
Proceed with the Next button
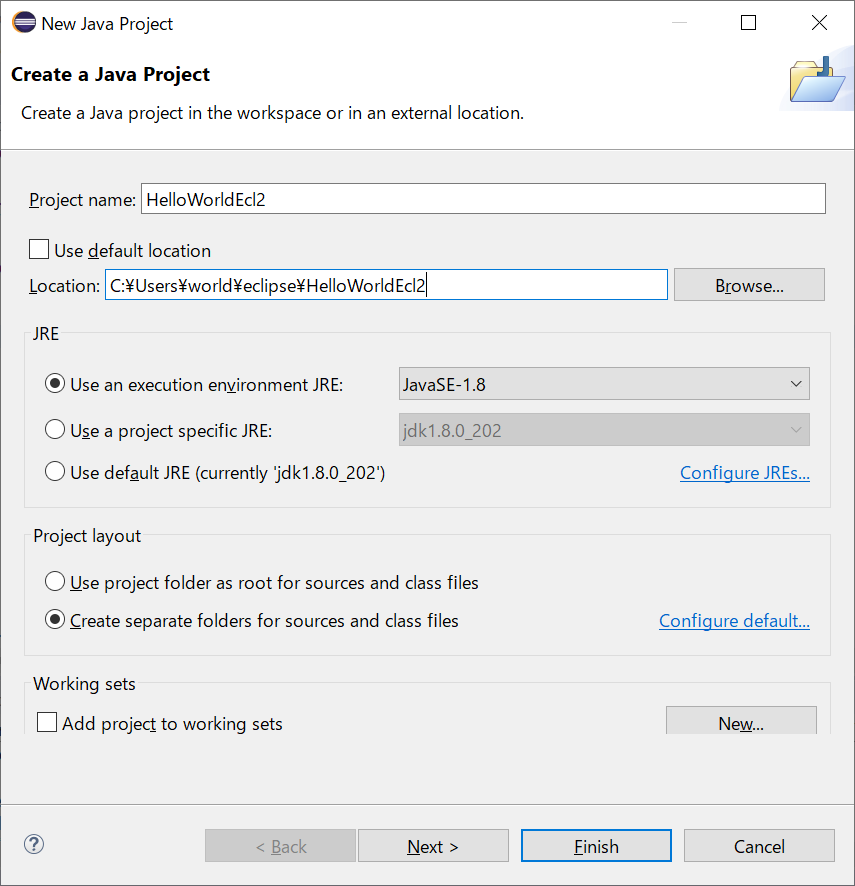[433, 845]
